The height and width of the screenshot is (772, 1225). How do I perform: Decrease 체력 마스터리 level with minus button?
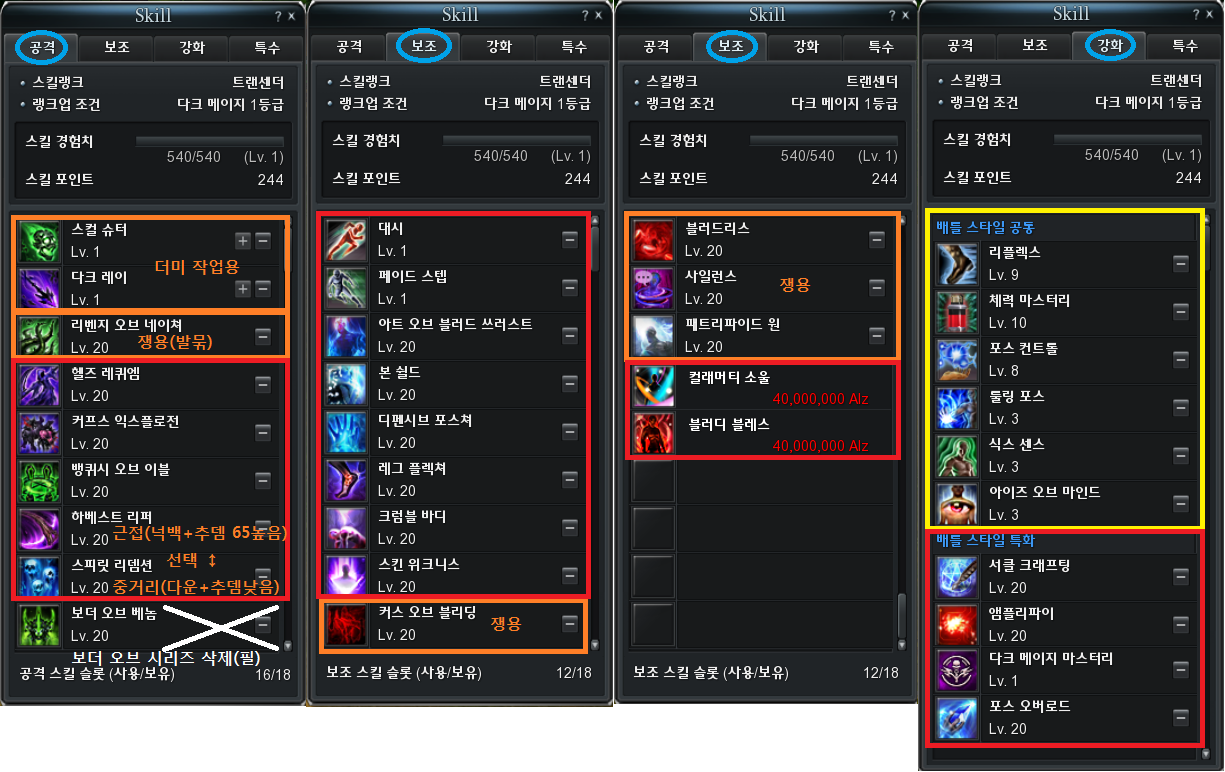tap(1181, 311)
